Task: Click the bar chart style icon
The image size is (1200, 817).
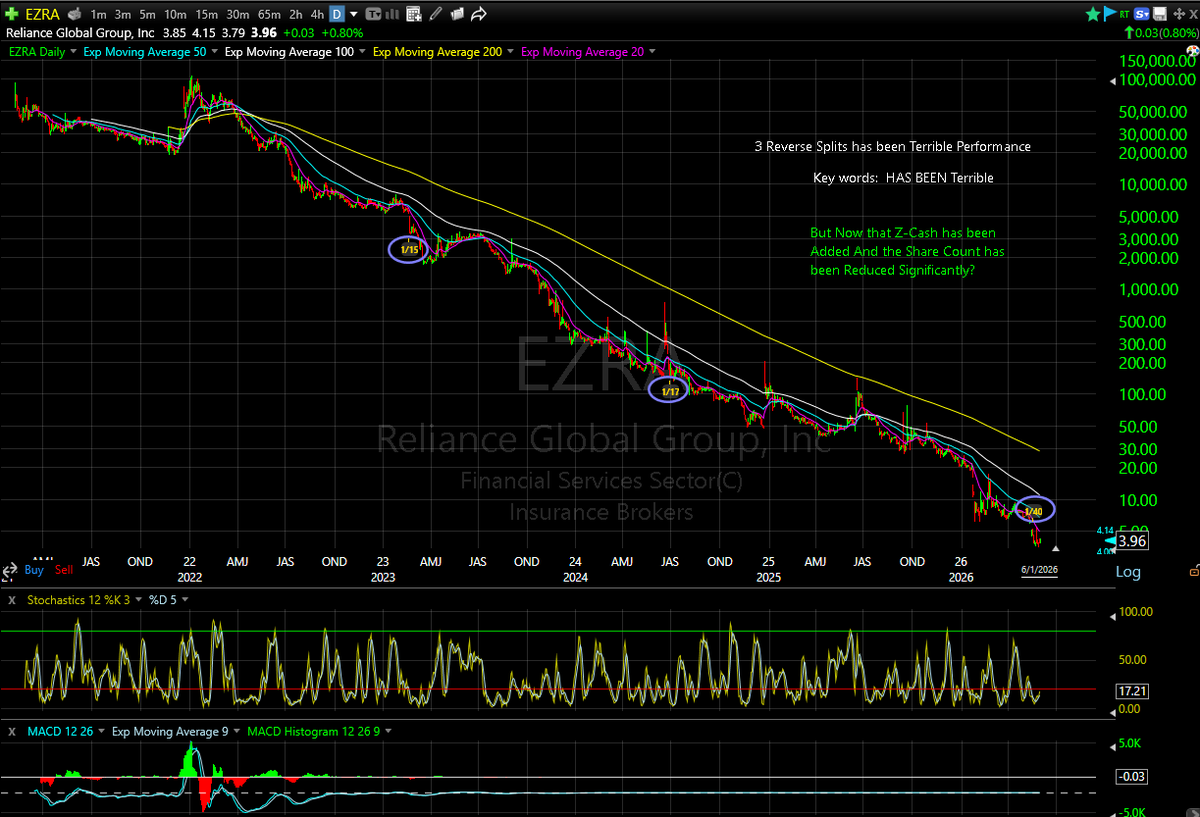Action: (392, 14)
